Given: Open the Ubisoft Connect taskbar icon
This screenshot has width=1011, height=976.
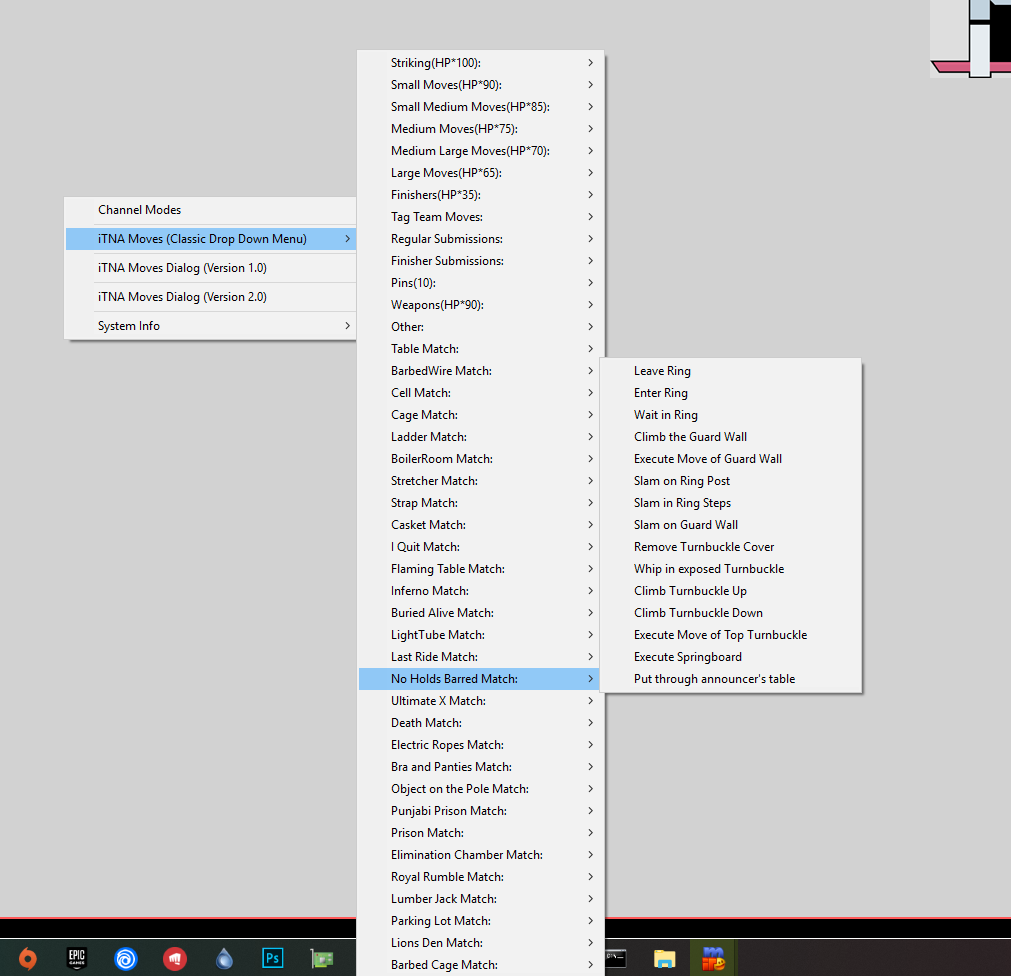Looking at the screenshot, I should coord(126,959).
